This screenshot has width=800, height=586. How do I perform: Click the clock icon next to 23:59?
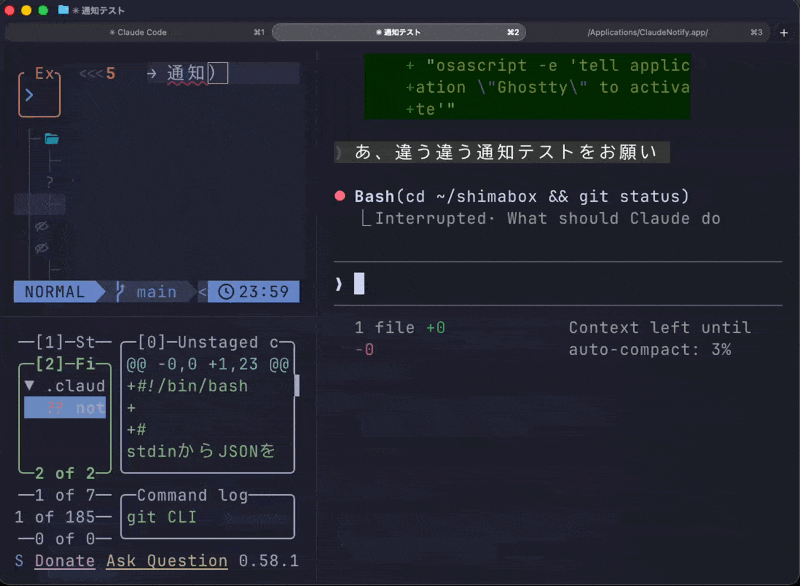pyautogui.click(x=226, y=291)
